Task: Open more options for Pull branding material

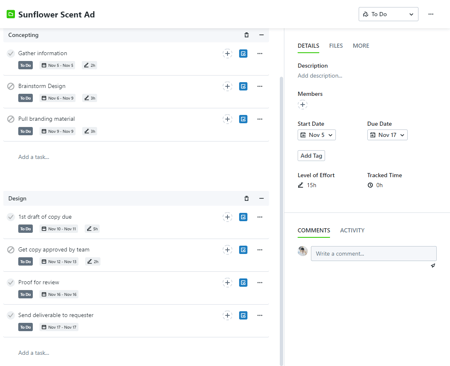Action: 260,119
